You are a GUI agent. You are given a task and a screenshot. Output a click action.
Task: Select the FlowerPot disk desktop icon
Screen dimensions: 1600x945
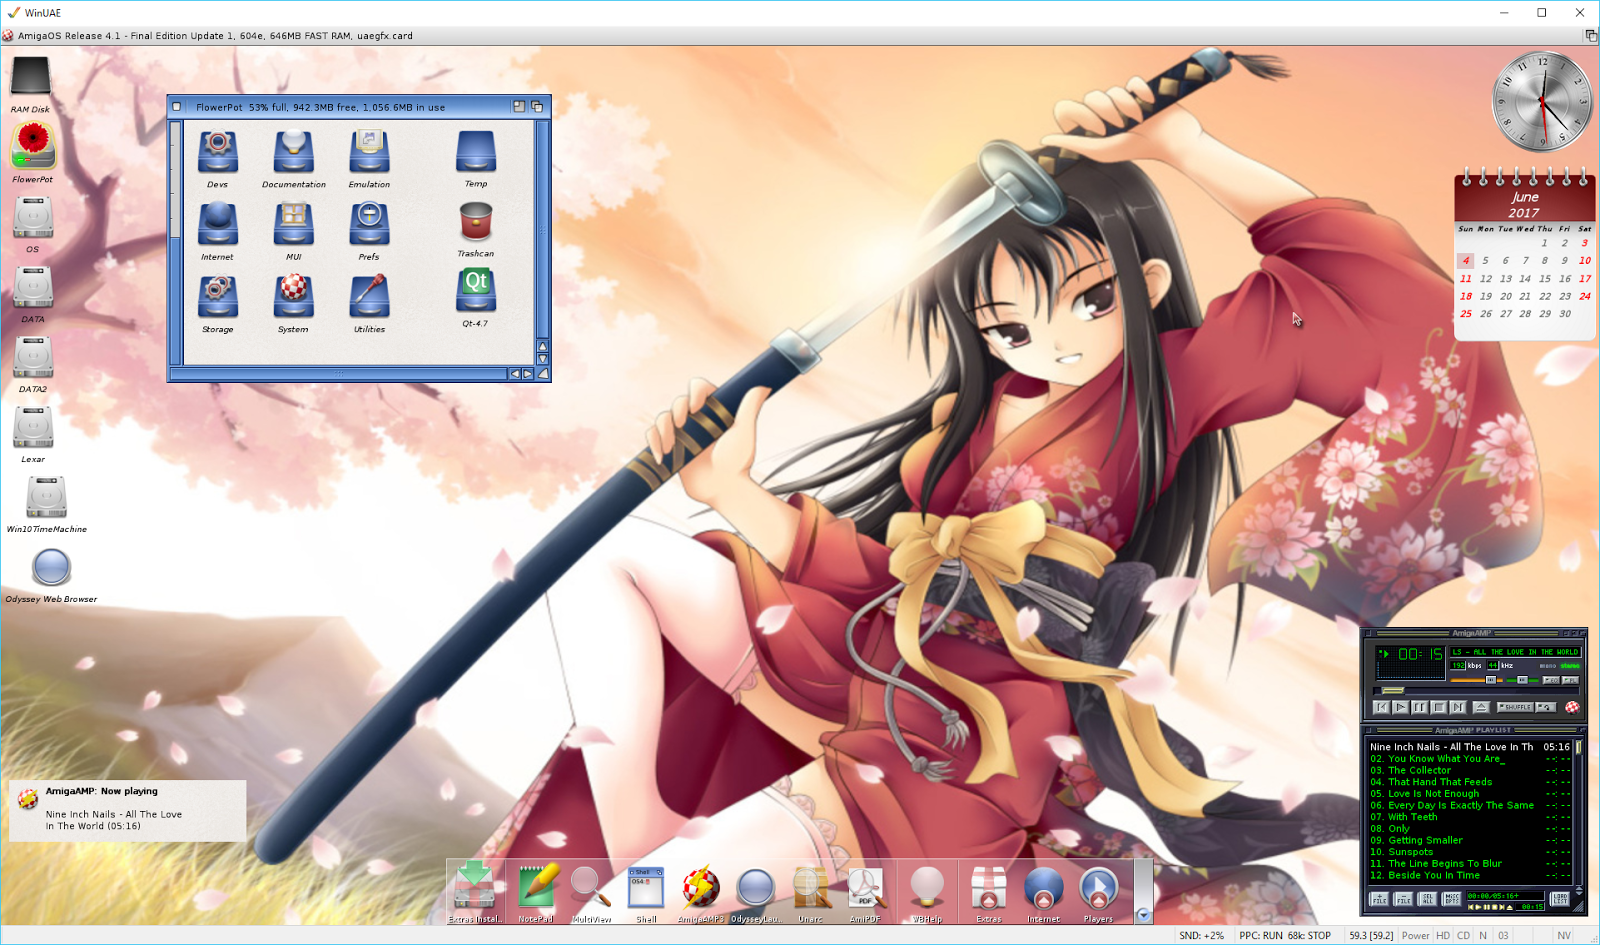[33, 153]
